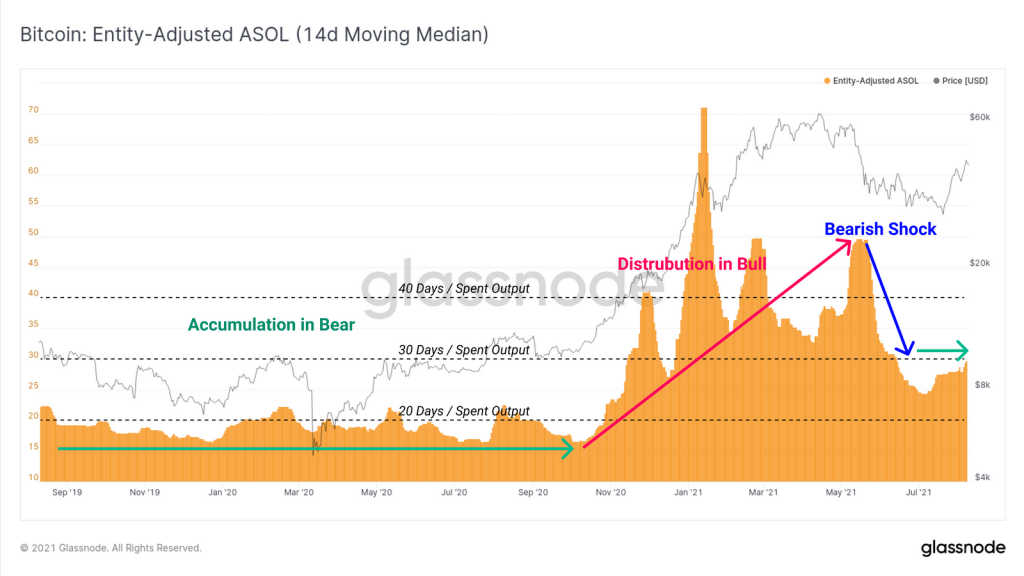Click the blue arrowhead pointing downward
The height and width of the screenshot is (576, 1024).
905,348
